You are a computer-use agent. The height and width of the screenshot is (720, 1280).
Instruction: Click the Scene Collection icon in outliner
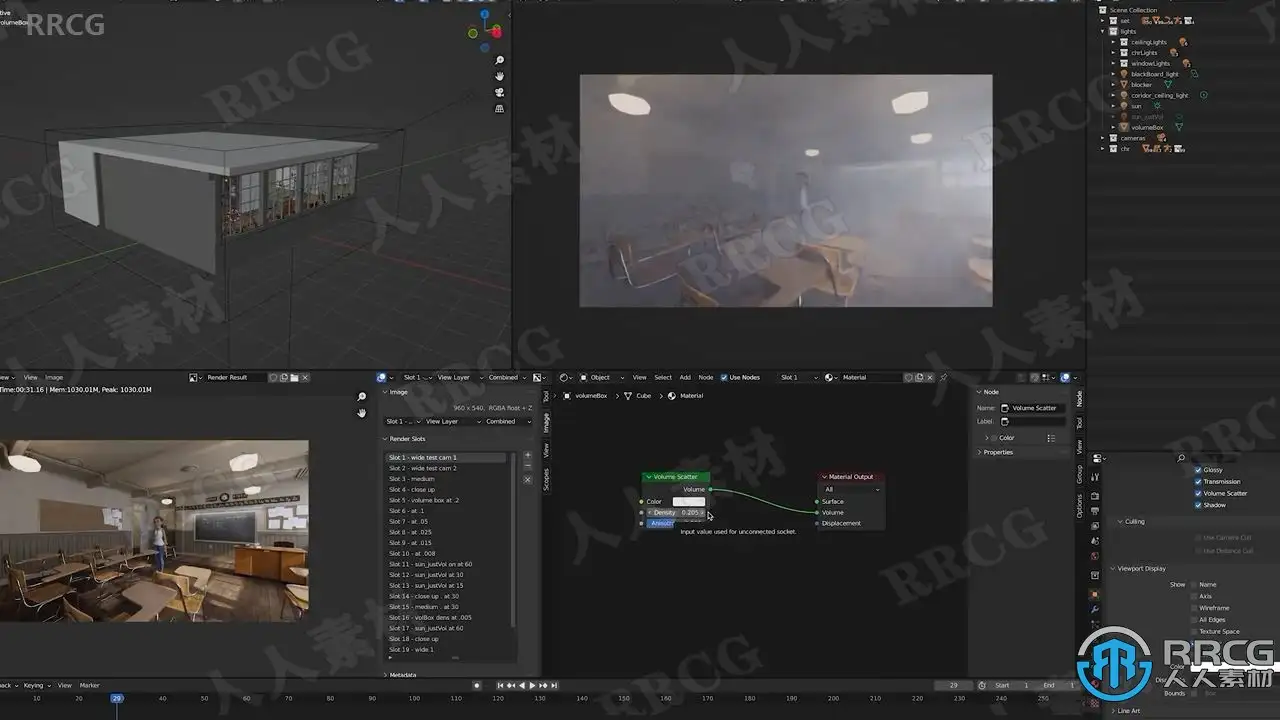tap(1104, 10)
